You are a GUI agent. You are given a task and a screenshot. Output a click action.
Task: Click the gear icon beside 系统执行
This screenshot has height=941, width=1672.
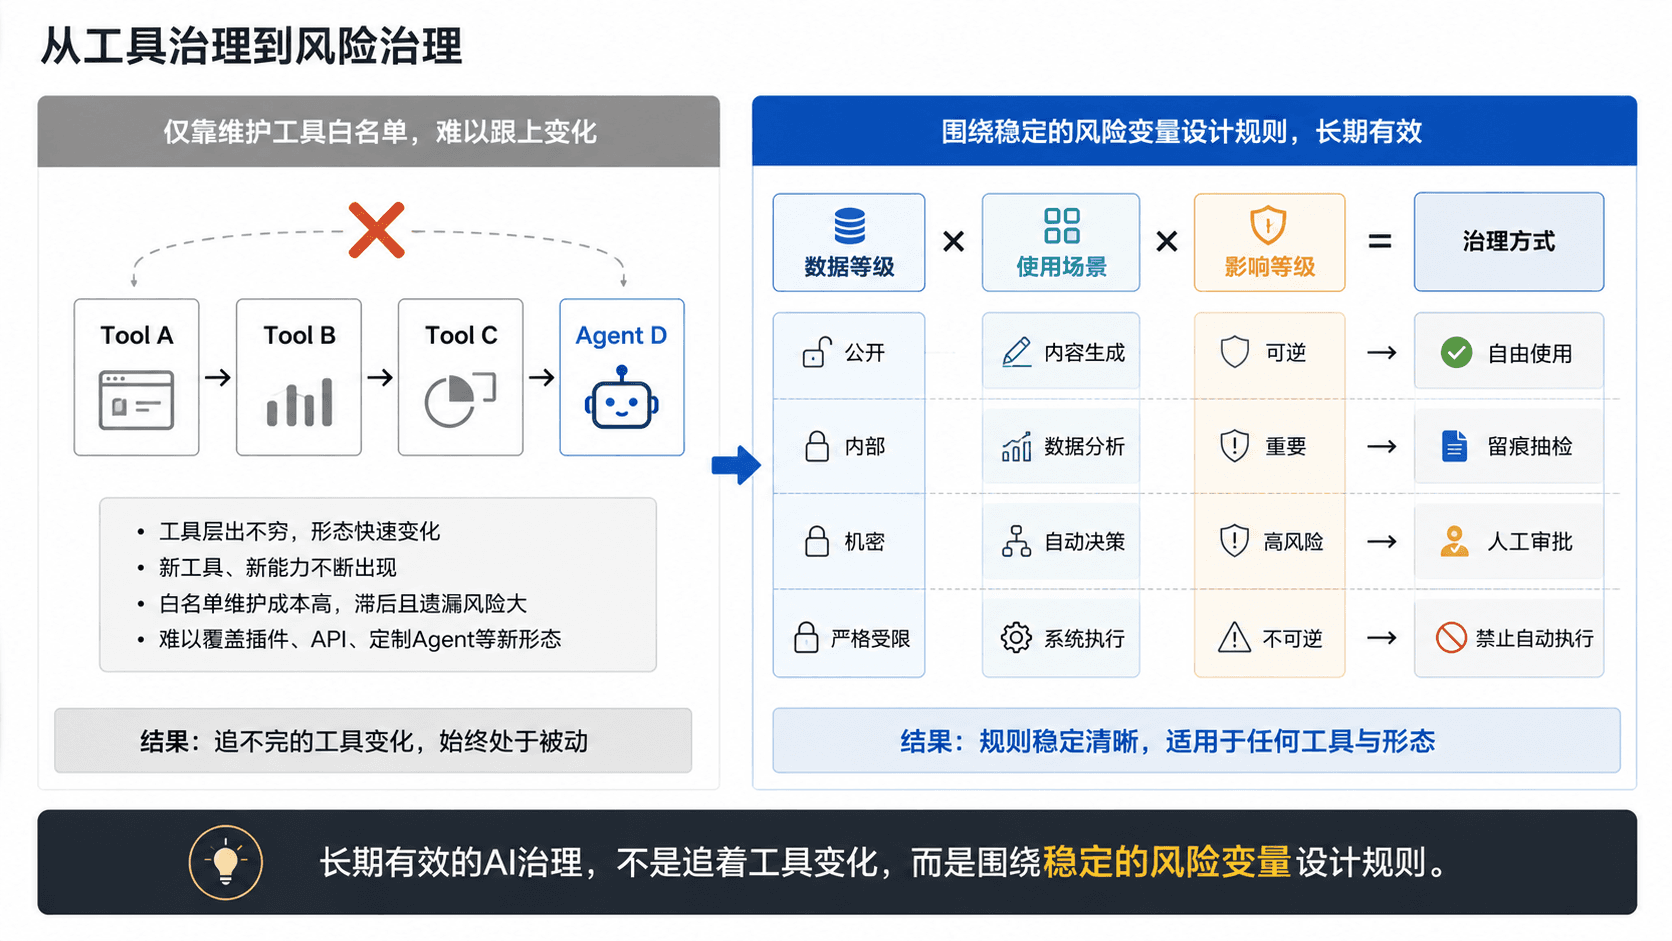click(x=1016, y=637)
